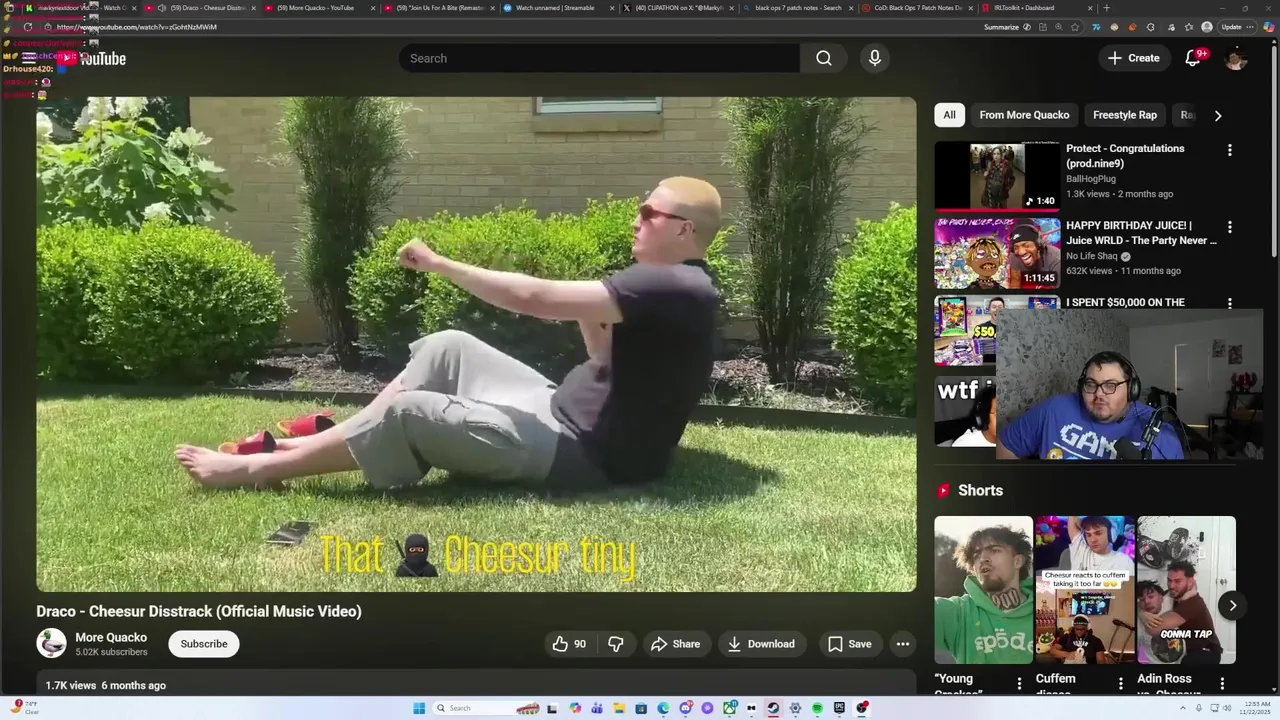Screen dimensions: 1280x720
Task: Dislike the video with thumbs down
Action: [616, 644]
